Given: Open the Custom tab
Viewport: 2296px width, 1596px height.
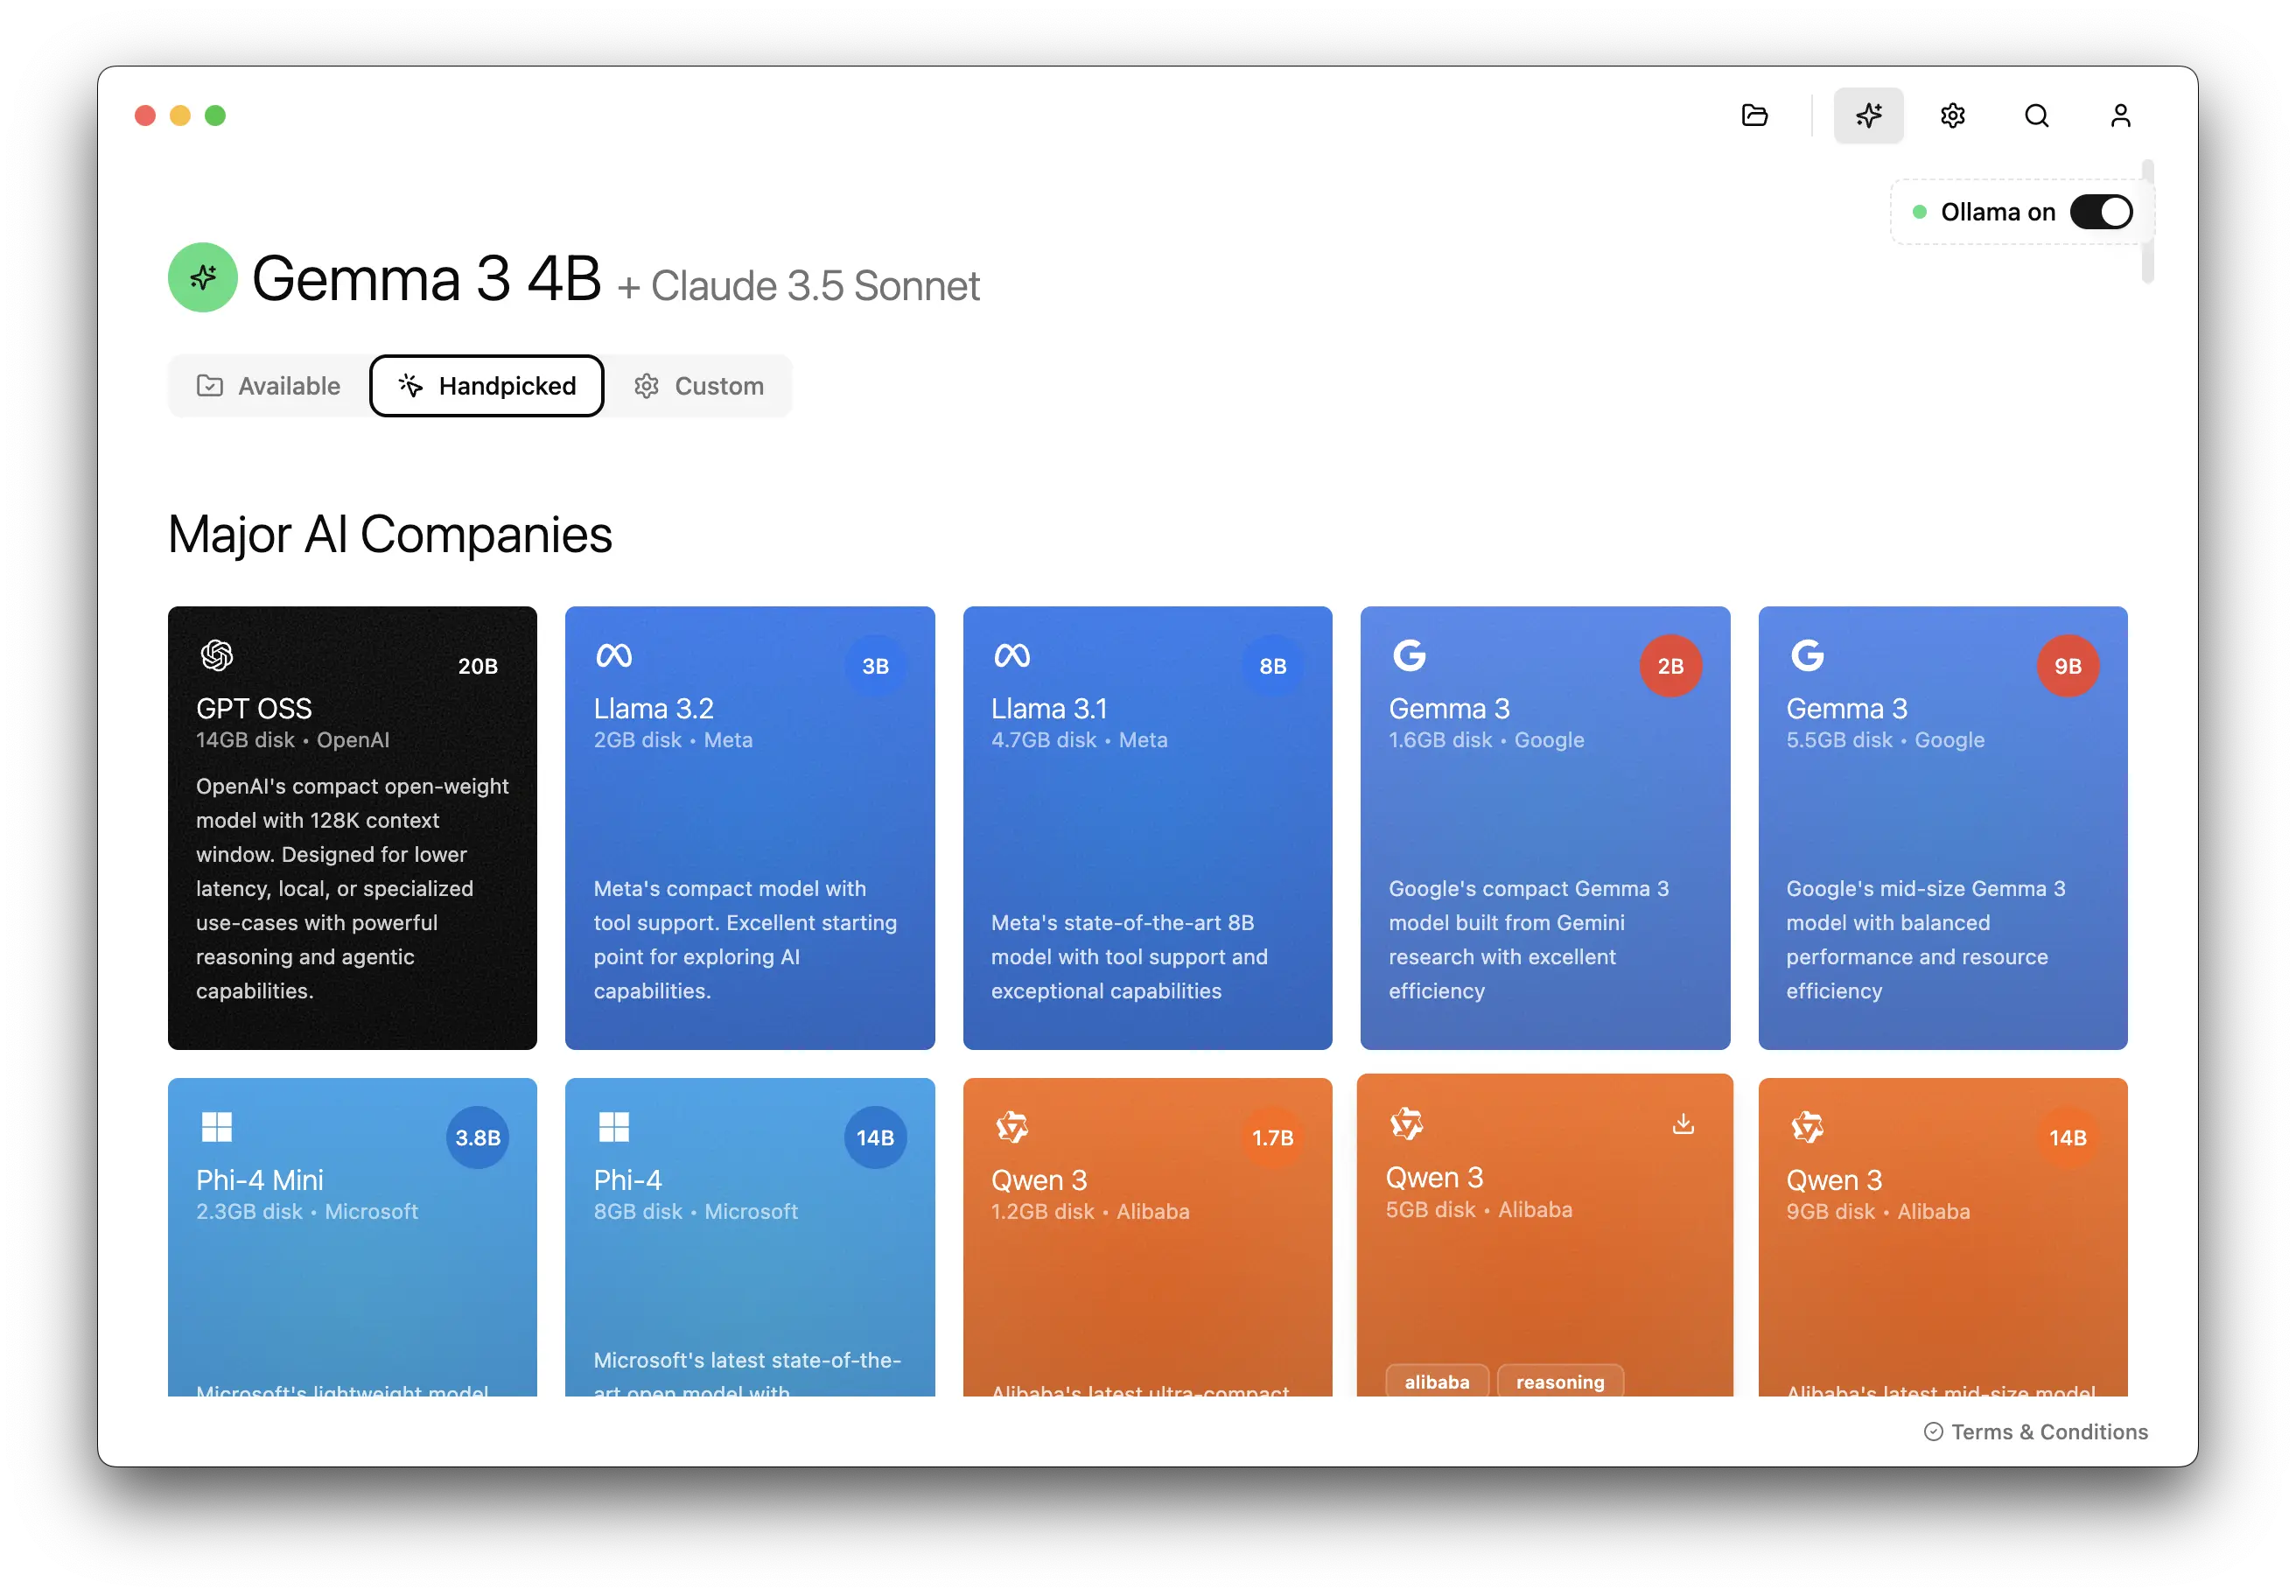Looking at the screenshot, I should [699, 386].
